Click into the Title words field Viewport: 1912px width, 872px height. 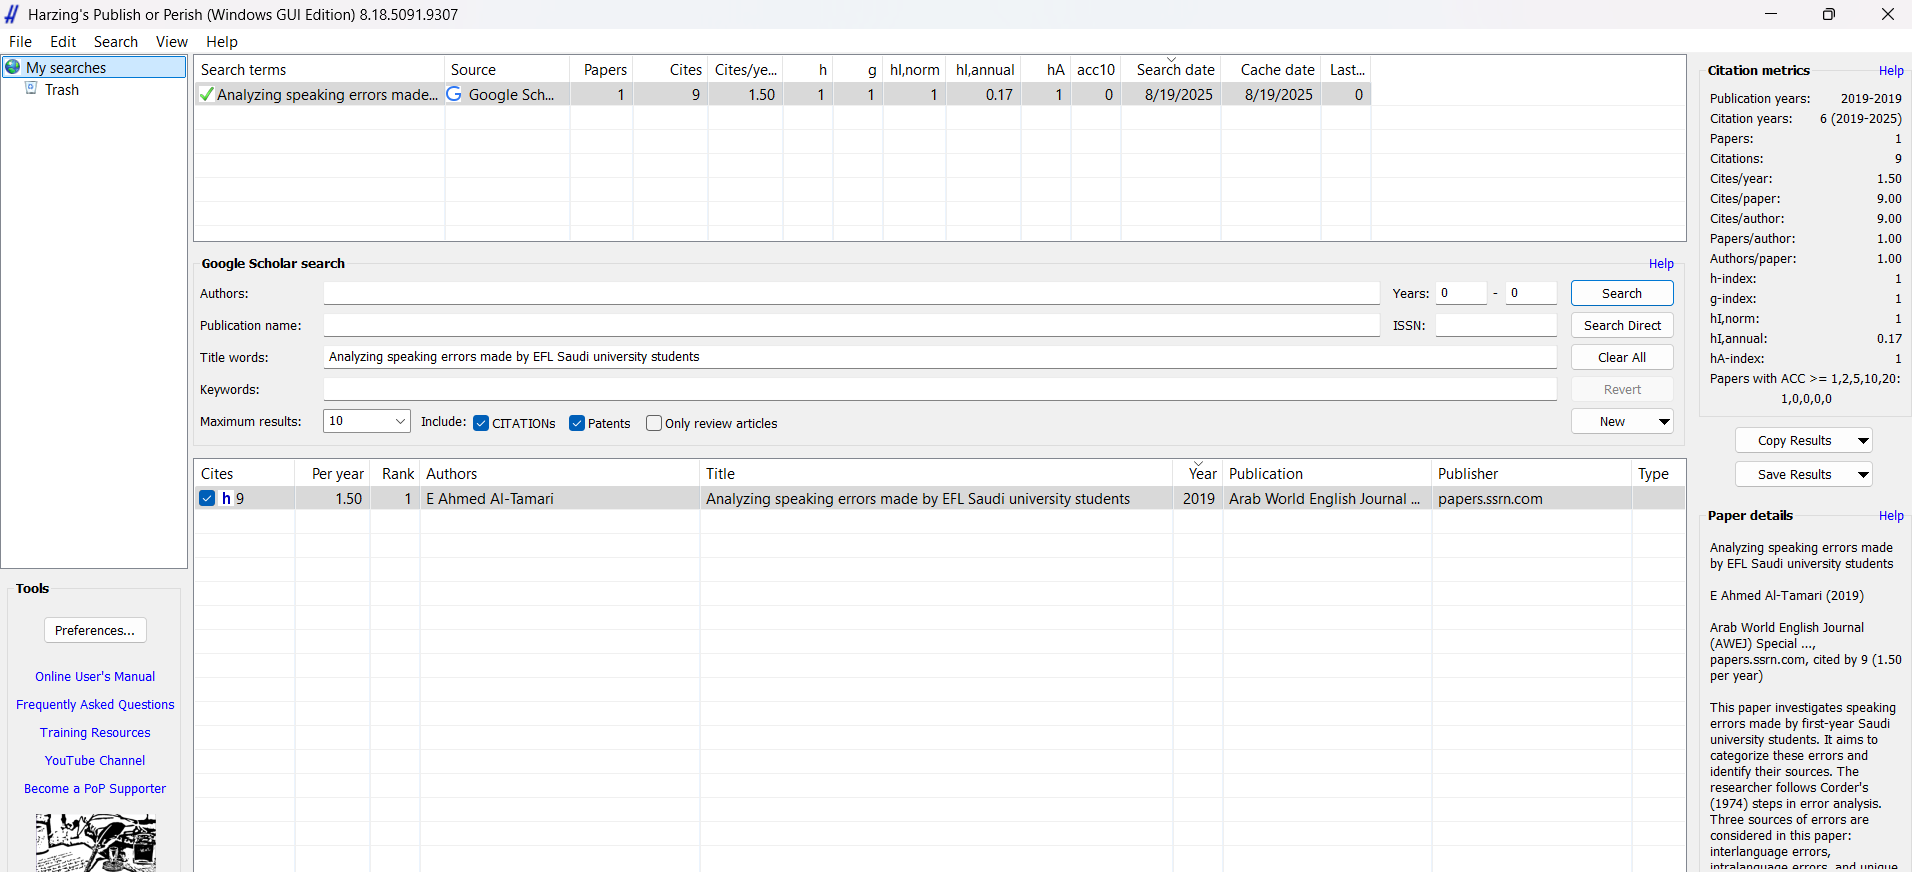click(x=940, y=357)
